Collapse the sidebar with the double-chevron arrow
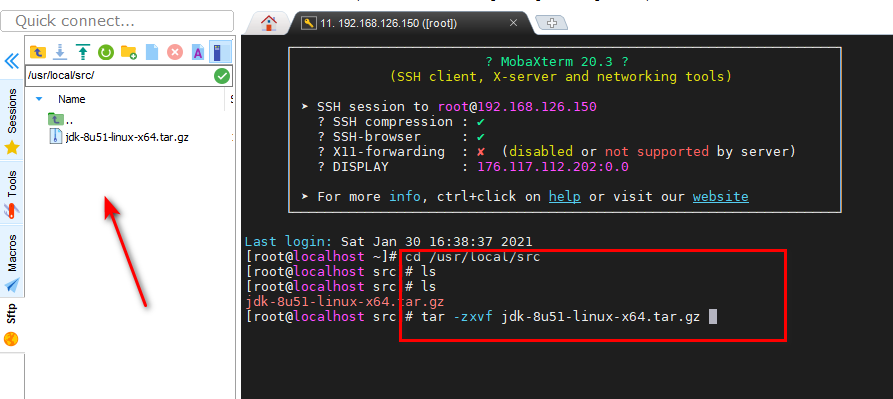The height and width of the screenshot is (399, 893). point(12,61)
